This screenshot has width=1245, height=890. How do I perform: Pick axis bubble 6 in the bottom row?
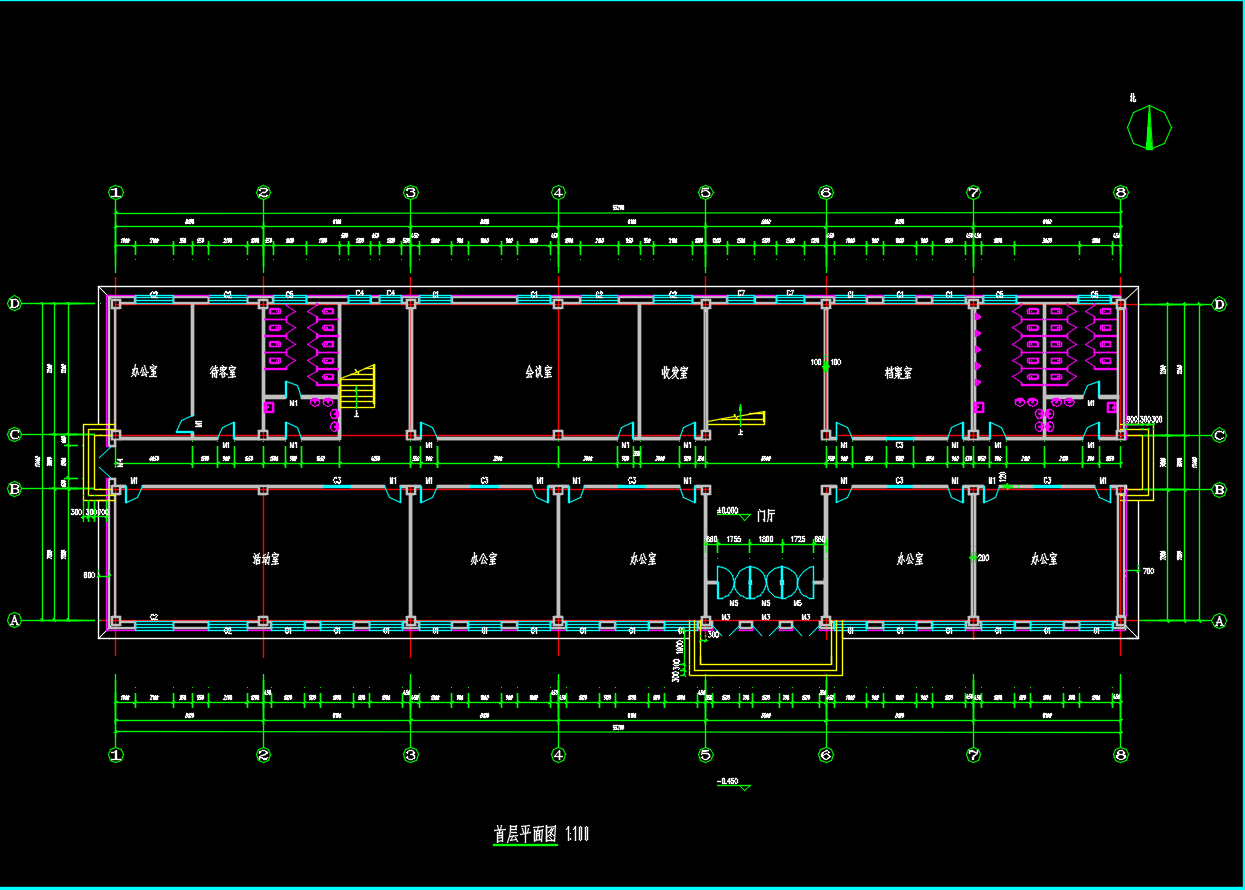tap(826, 755)
